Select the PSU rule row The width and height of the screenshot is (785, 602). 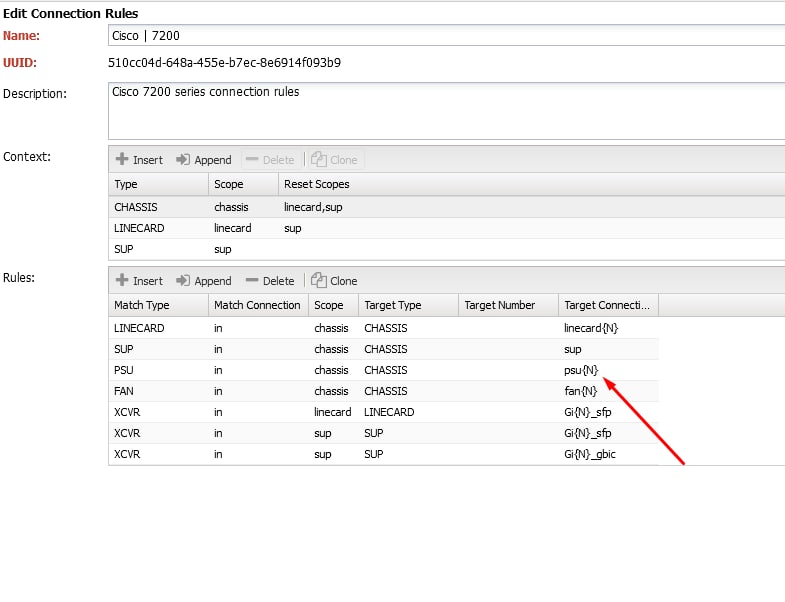click(x=383, y=370)
